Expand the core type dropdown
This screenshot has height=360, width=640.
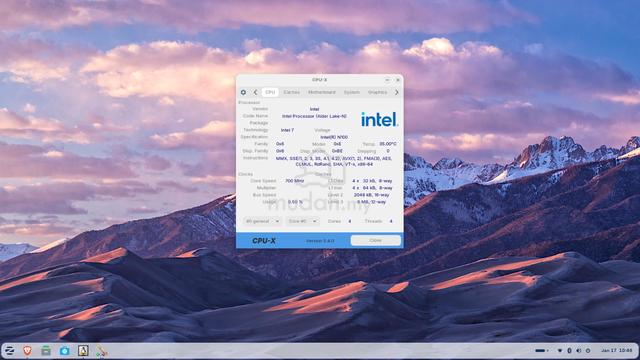coord(262,221)
